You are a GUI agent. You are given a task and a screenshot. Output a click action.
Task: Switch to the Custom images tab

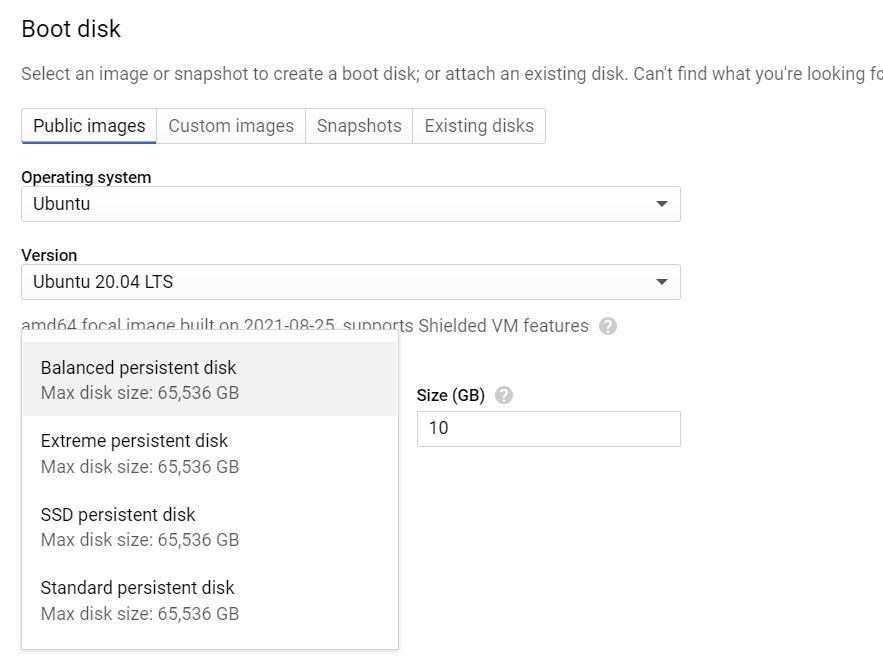pyautogui.click(x=231, y=126)
